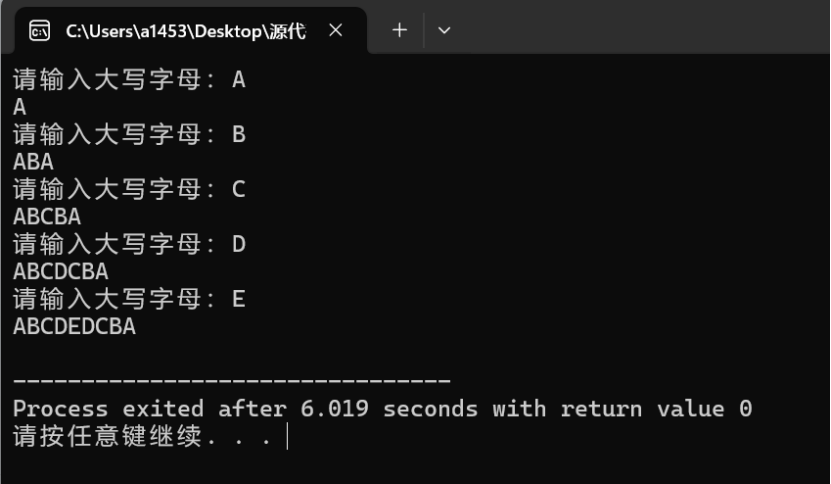Select the C:\Users\a1453\Desktop tab title
The height and width of the screenshot is (484, 831).
pos(186,31)
